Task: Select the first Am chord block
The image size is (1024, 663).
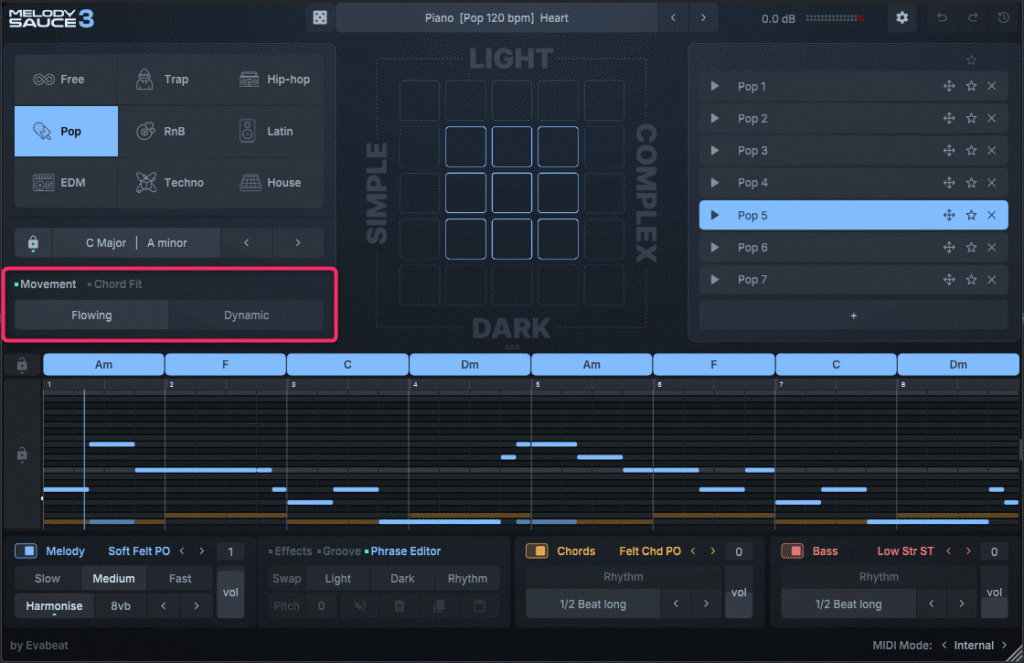Action: (x=103, y=365)
